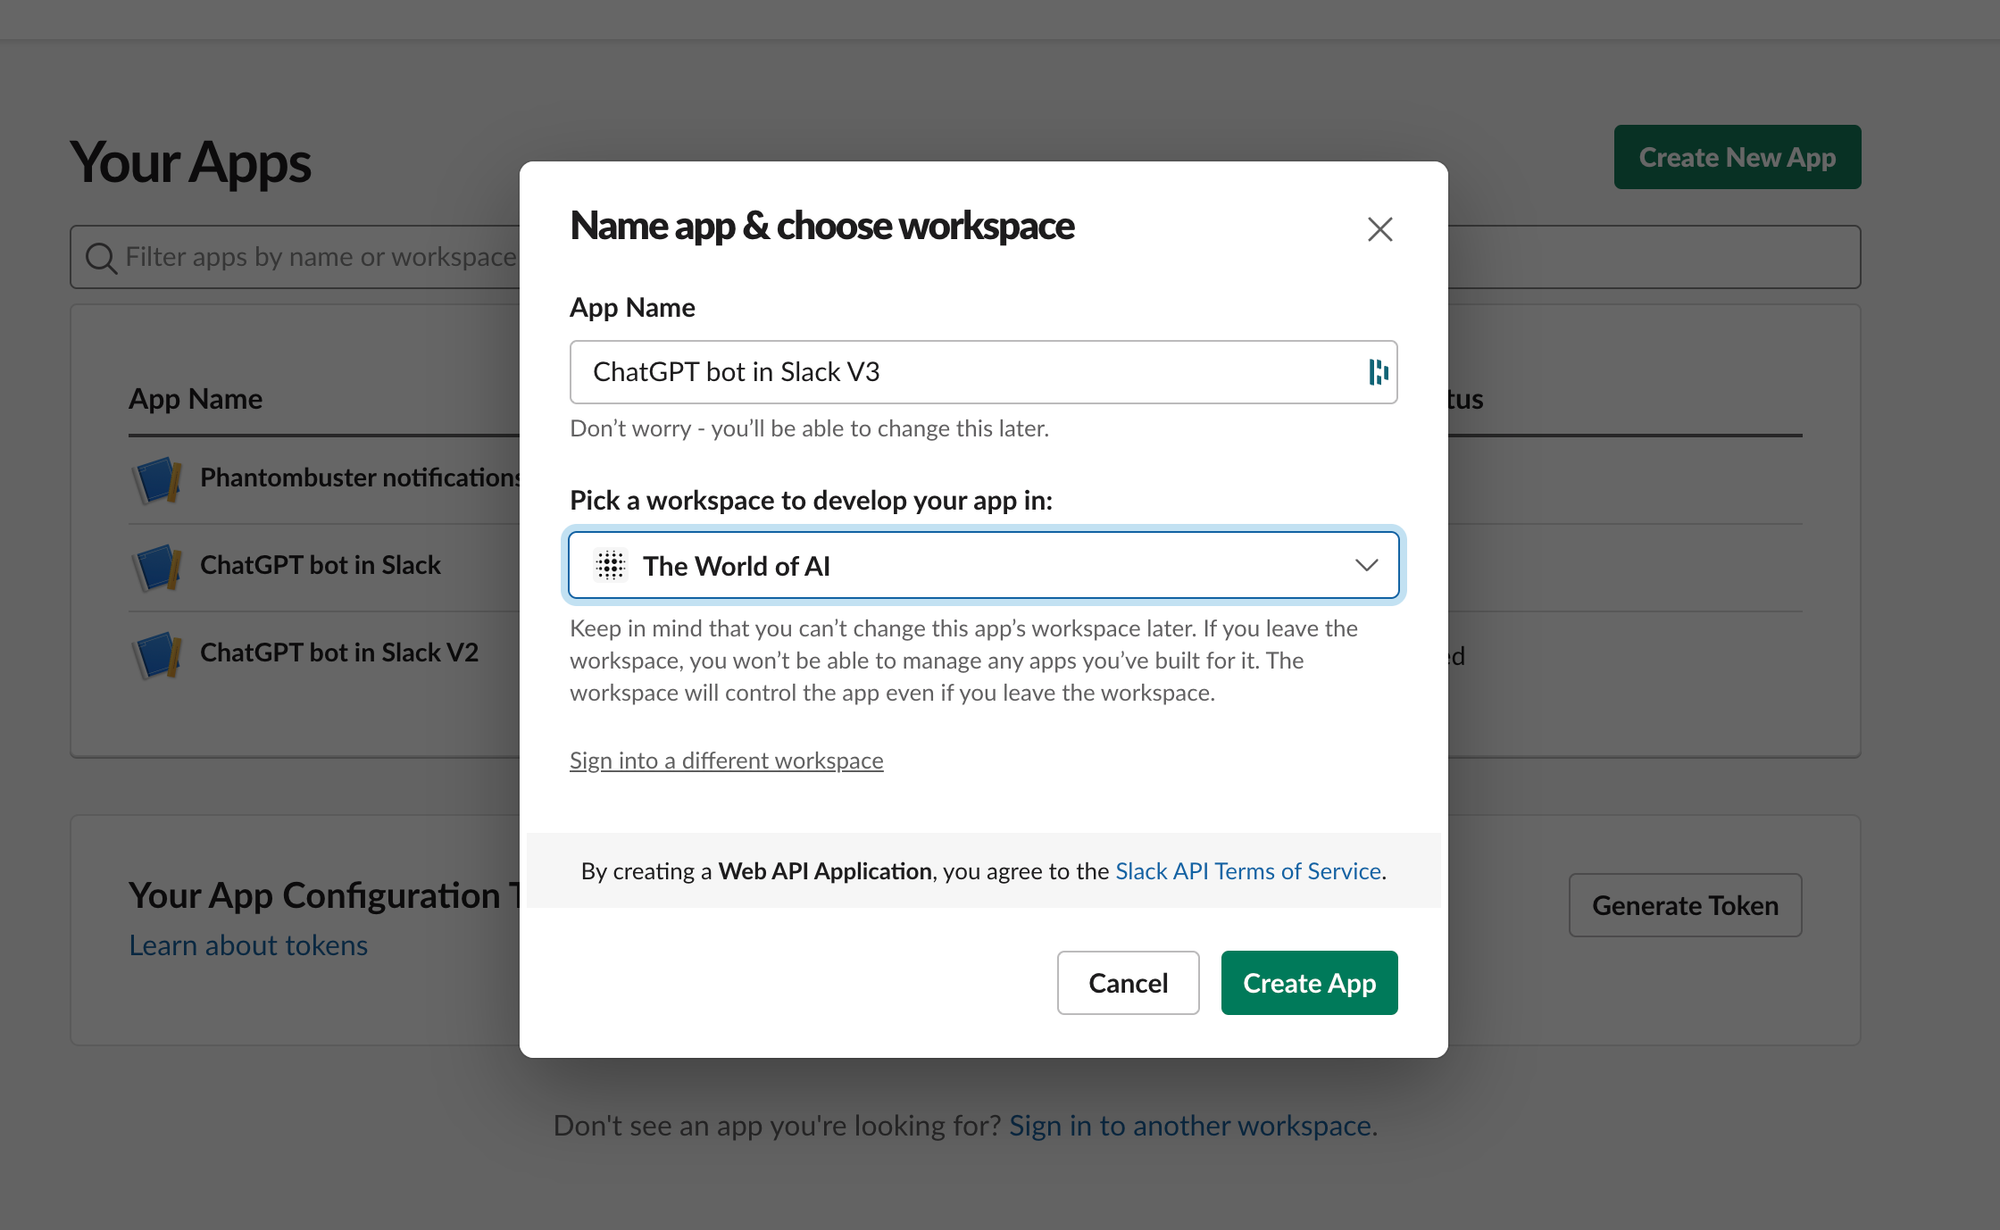Click the ChatGPT bot in Slack V2 icon
This screenshot has width=2000, height=1230.
pyautogui.click(x=157, y=655)
